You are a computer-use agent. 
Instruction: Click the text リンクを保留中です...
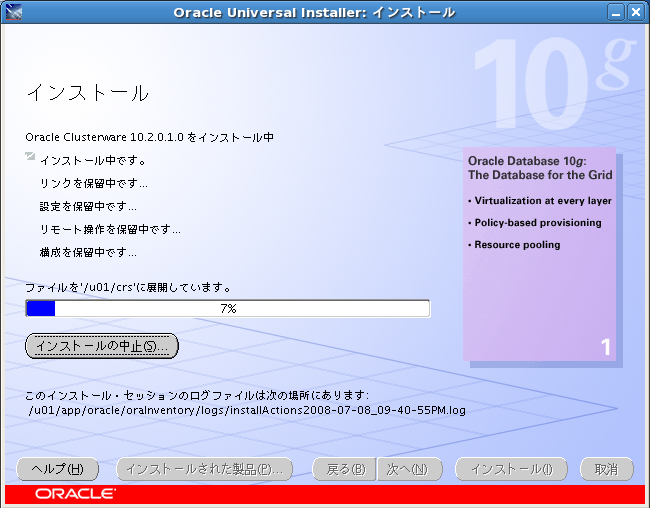pos(94,183)
